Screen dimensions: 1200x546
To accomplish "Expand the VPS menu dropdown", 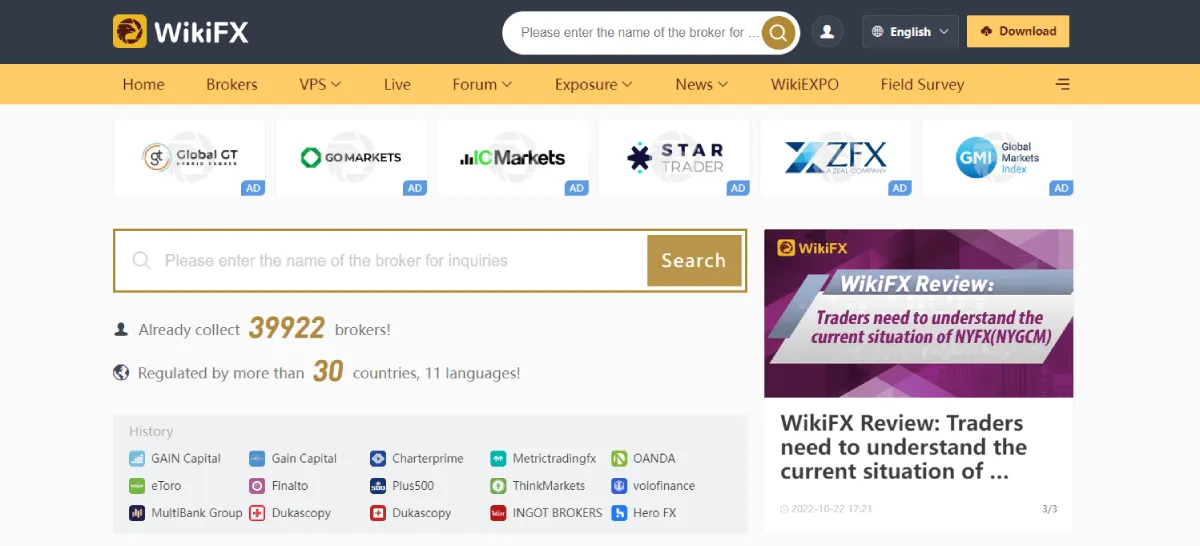I will pyautogui.click(x=320, y=85).
